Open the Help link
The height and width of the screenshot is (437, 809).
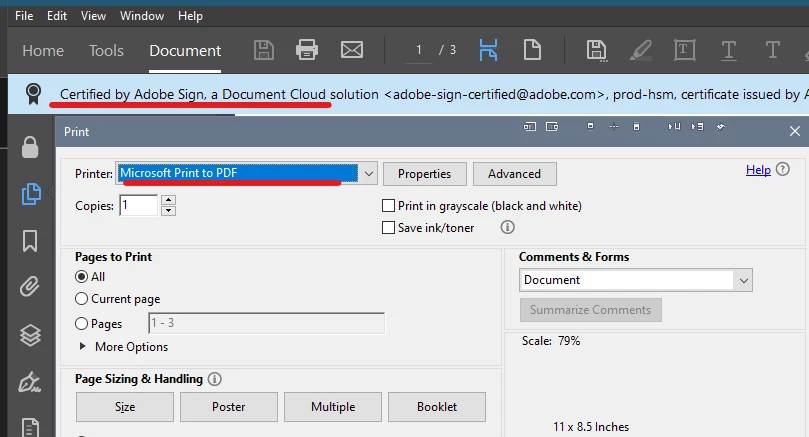tap(758, 170)
